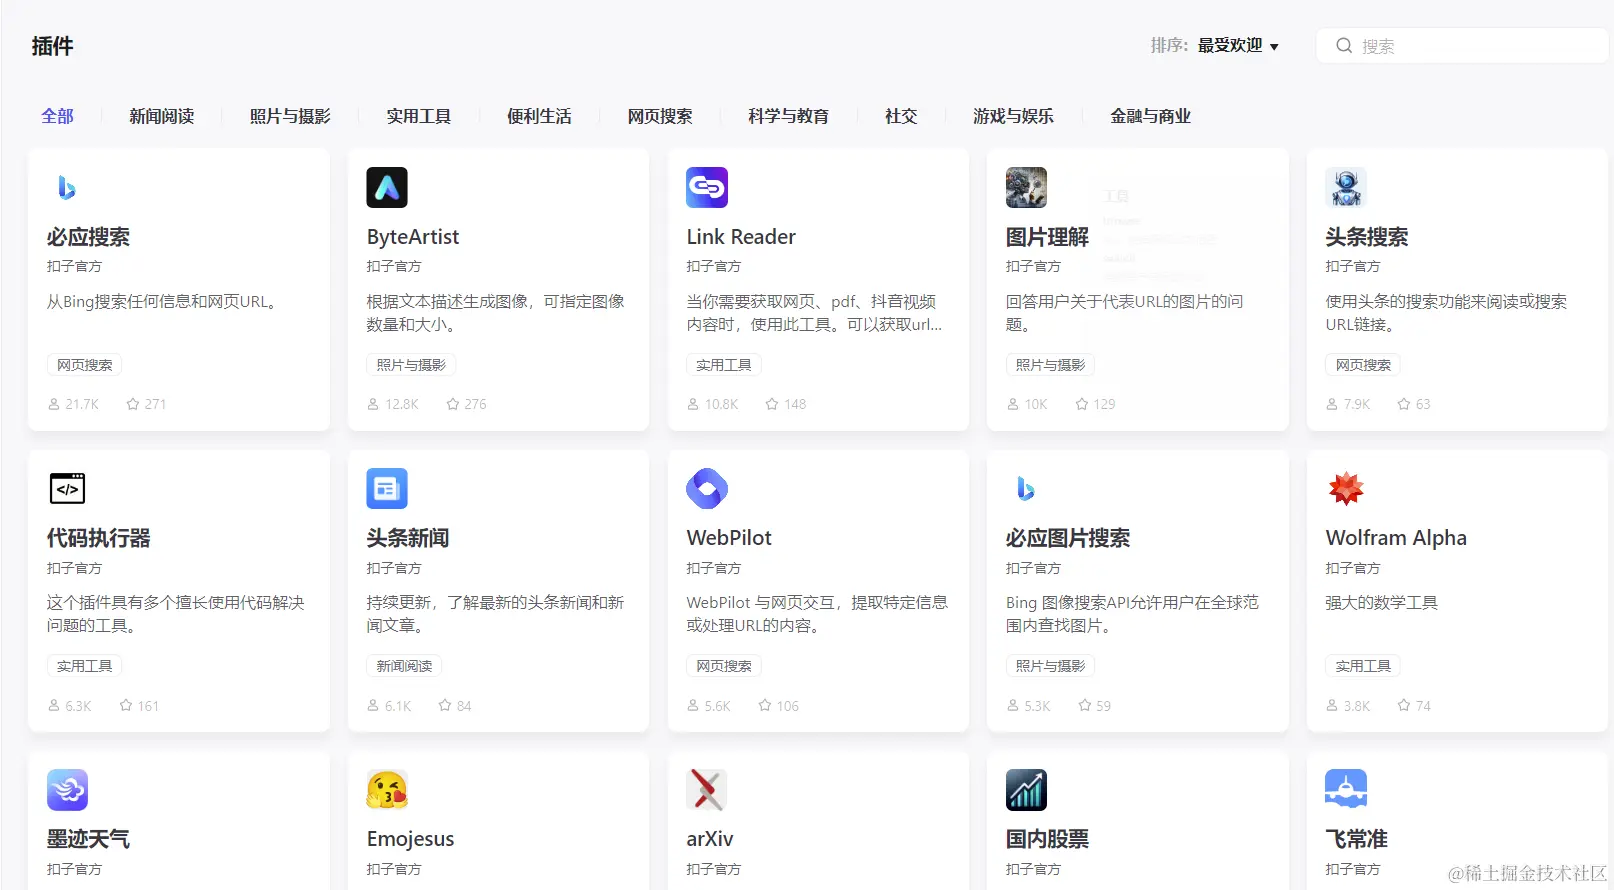Viewport: 1614px width, 890px height.
Task: Click the 照片与摄影 tag on 必应图片搜索 card
Action: tap(1050, 666)
